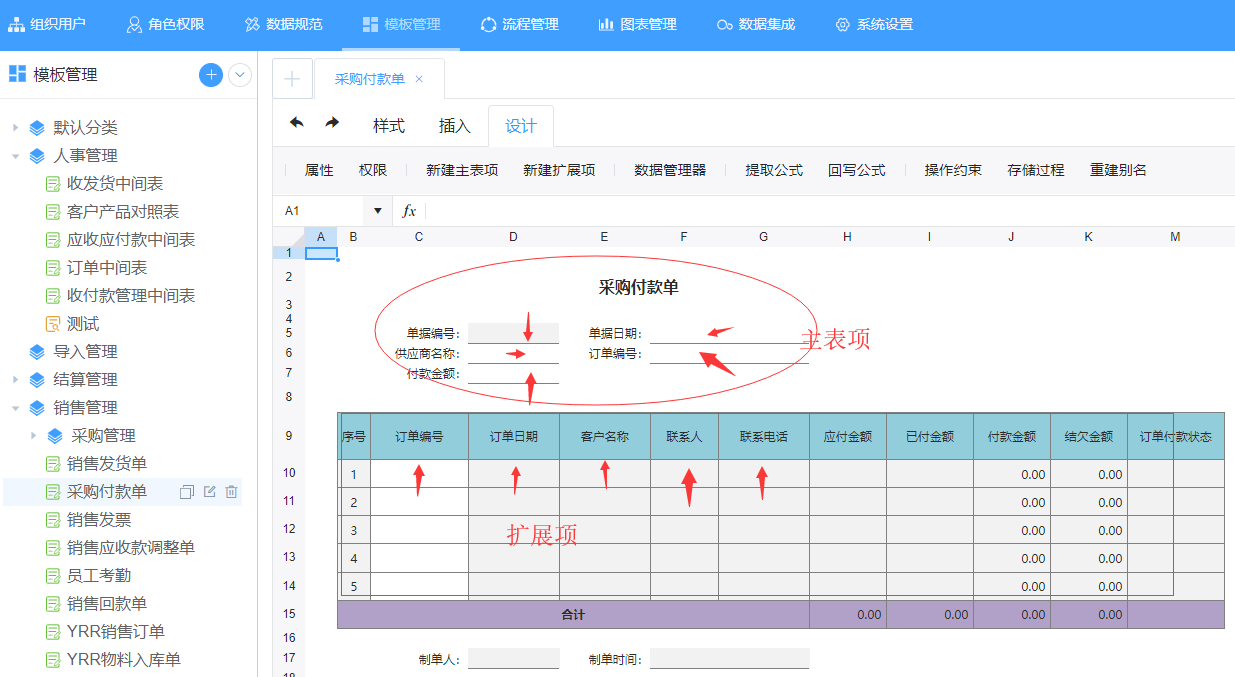The image size is (1235, 677).
Task: Open 数据规范 in the top navigation
Action: [x=283, y=24]
